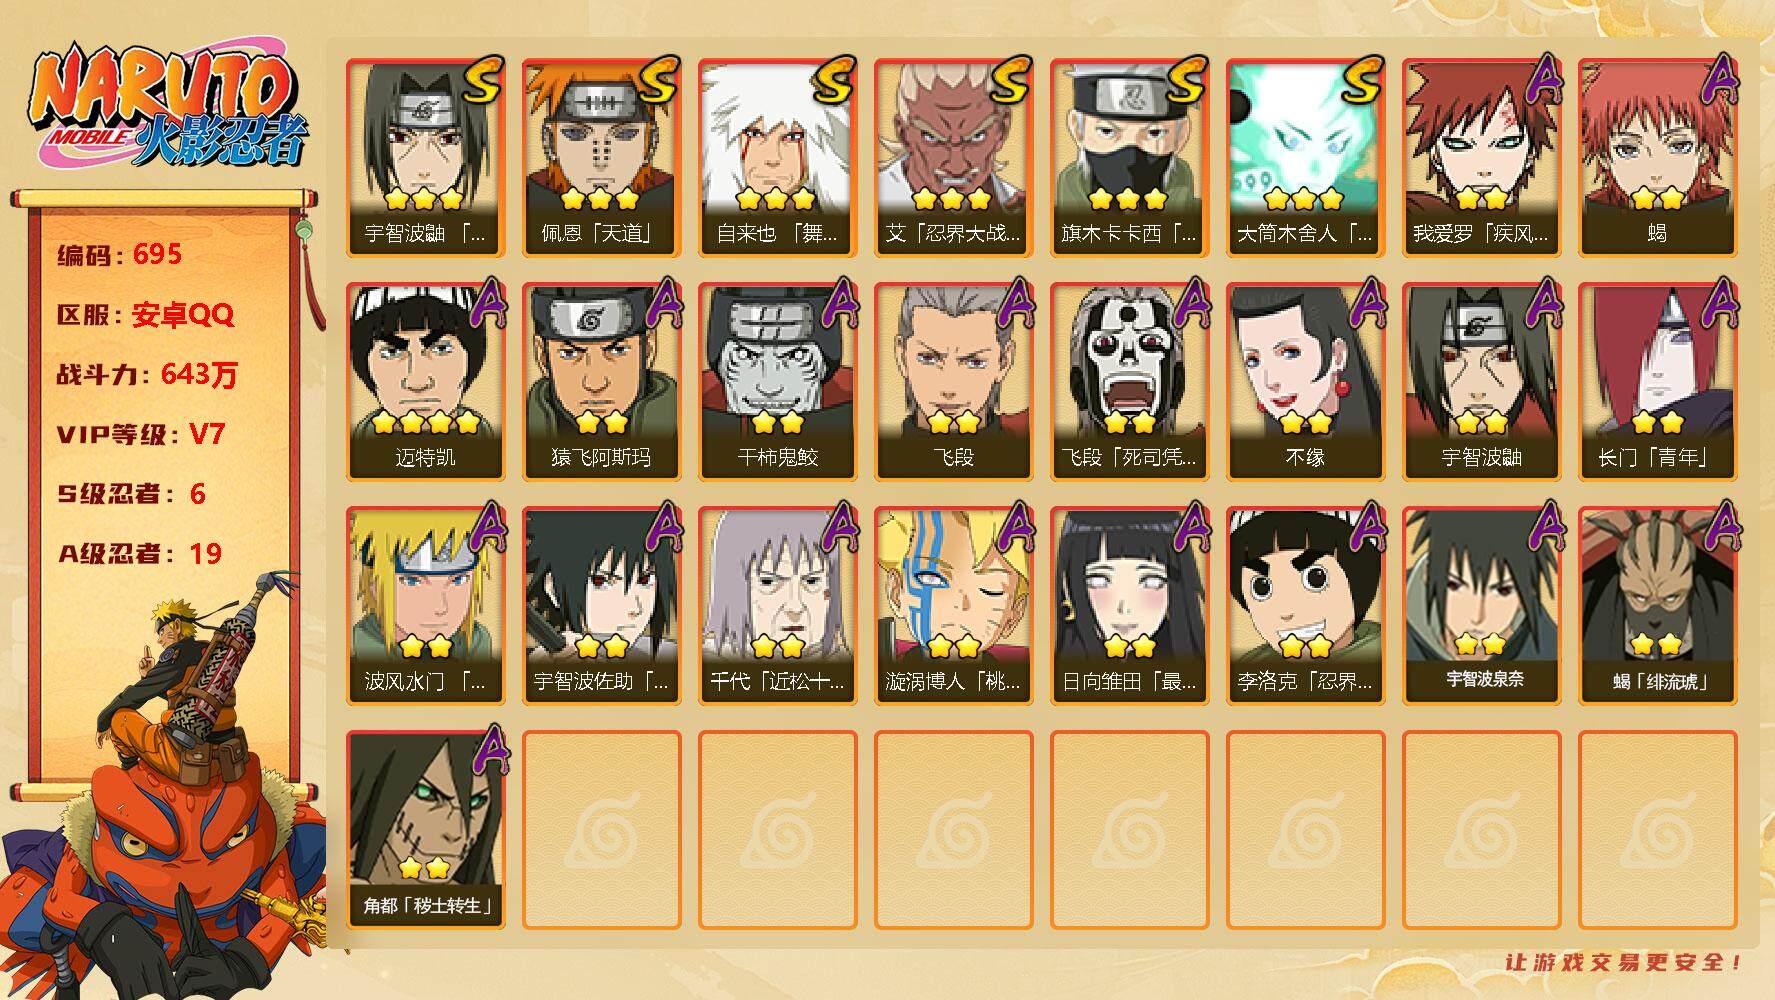Viewport: 1775px width, 1000px height.
Task: Click the star rating on 旗木卡卡西 card
Action: tap(1128, 199)
